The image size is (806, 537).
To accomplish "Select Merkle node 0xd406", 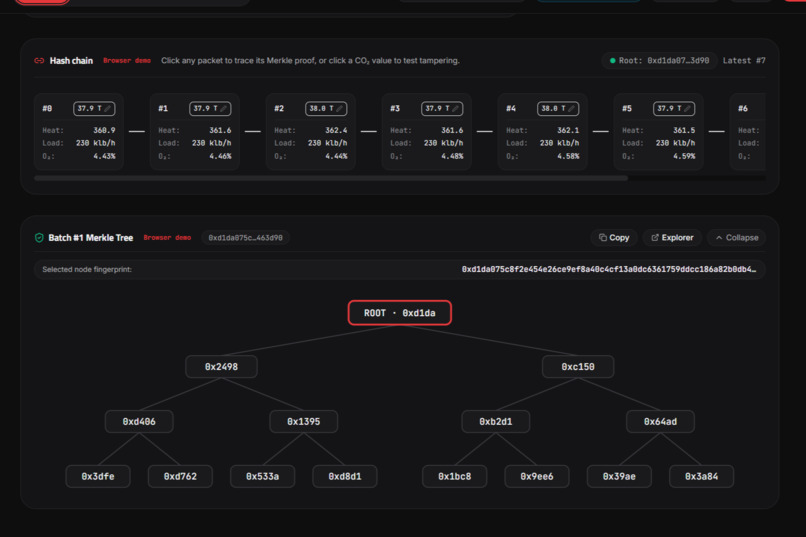I will click(x=139, y=421).
